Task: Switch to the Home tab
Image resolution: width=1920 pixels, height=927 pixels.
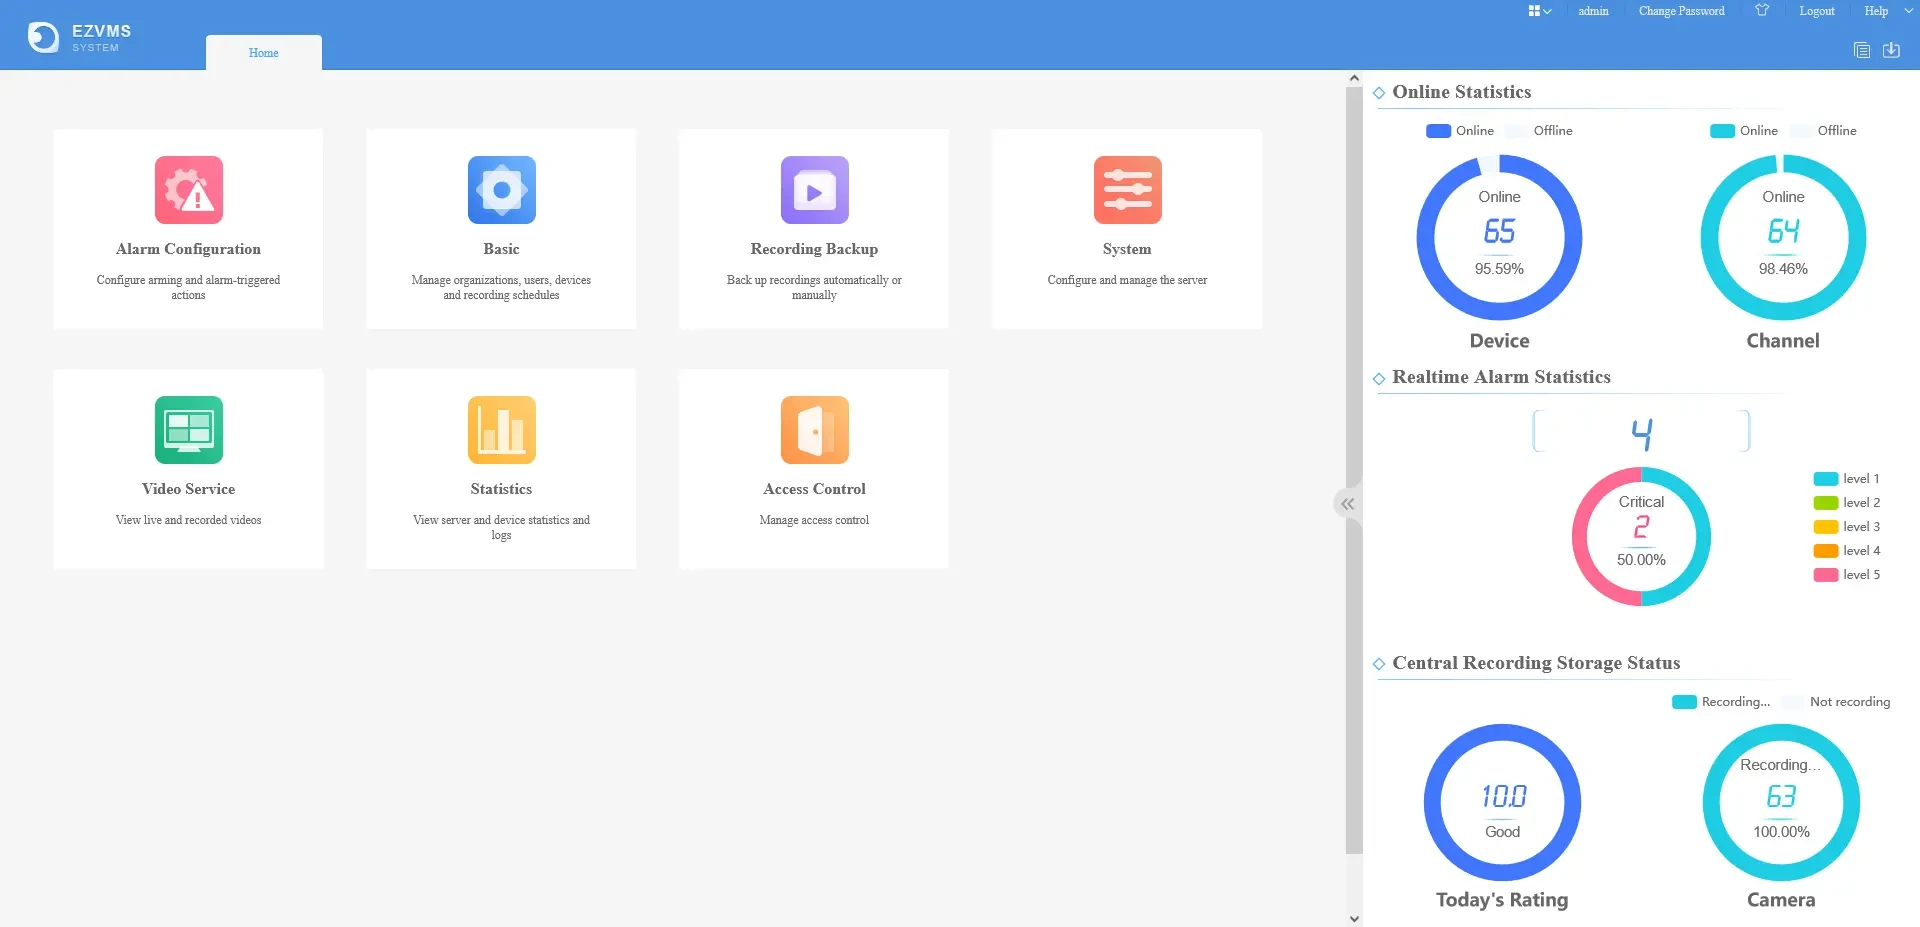Action: tap(264, 53)
